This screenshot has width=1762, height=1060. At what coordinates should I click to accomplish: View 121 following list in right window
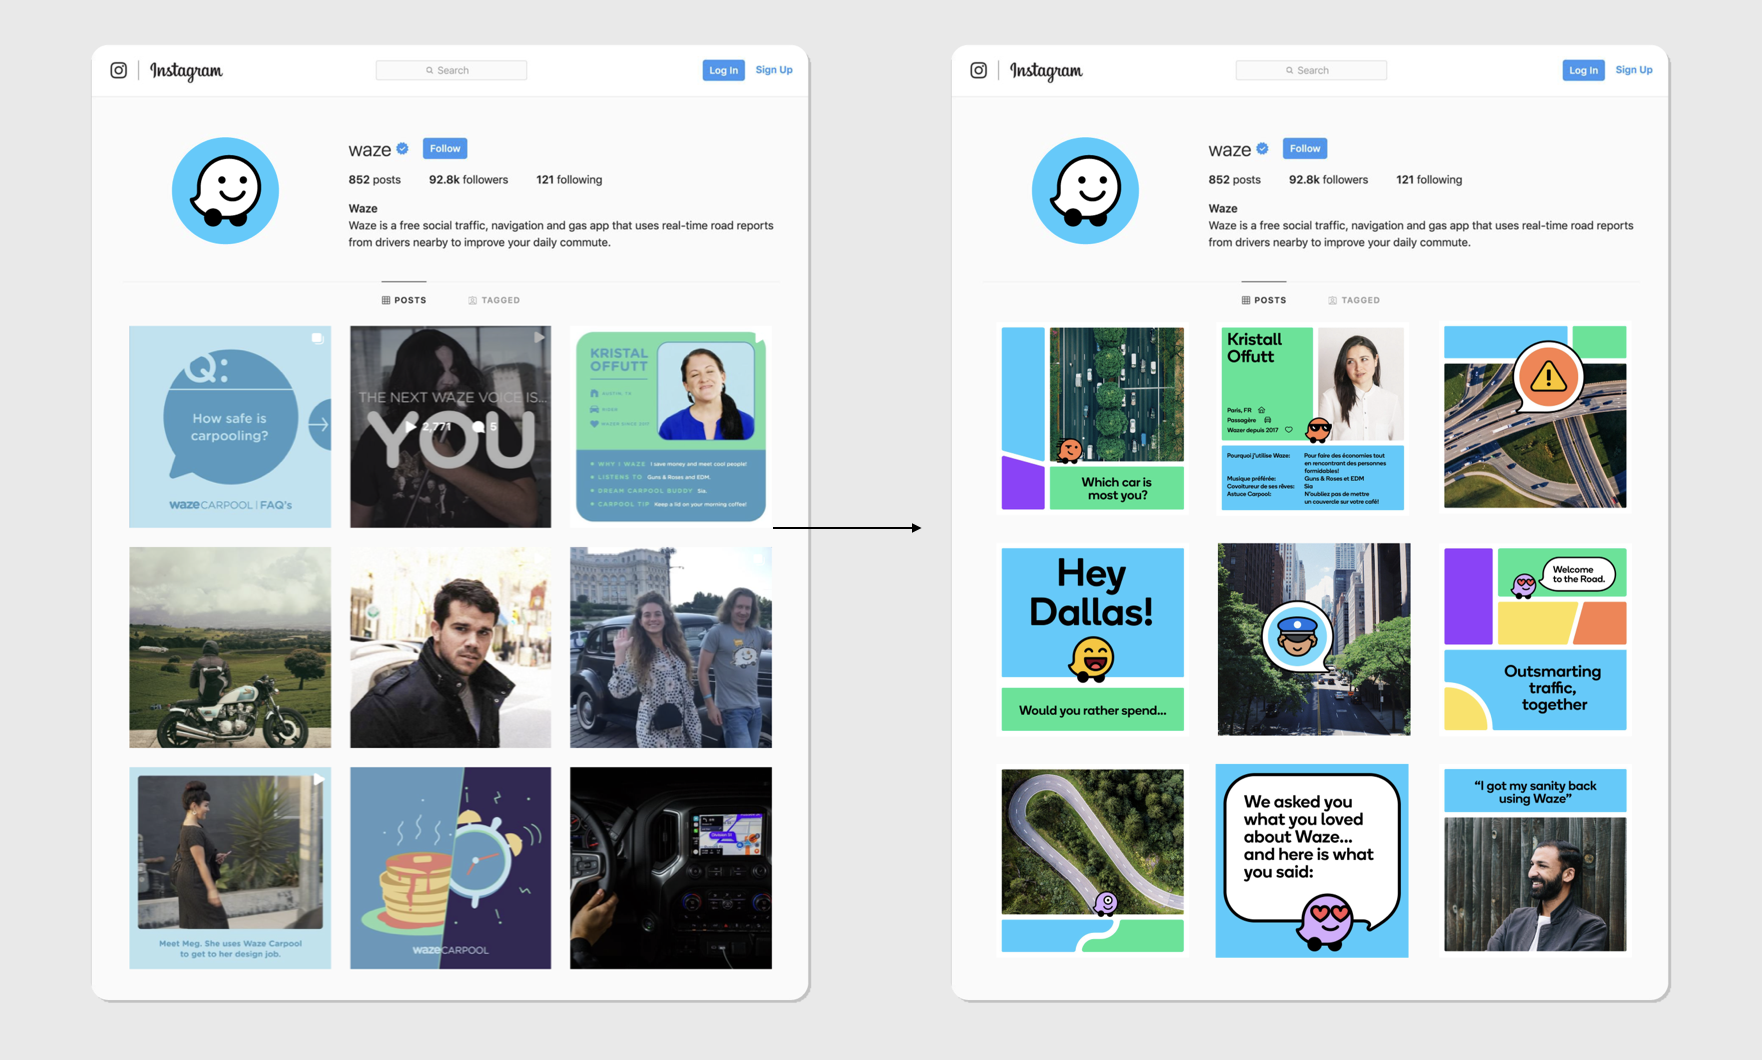[1429, 180]
